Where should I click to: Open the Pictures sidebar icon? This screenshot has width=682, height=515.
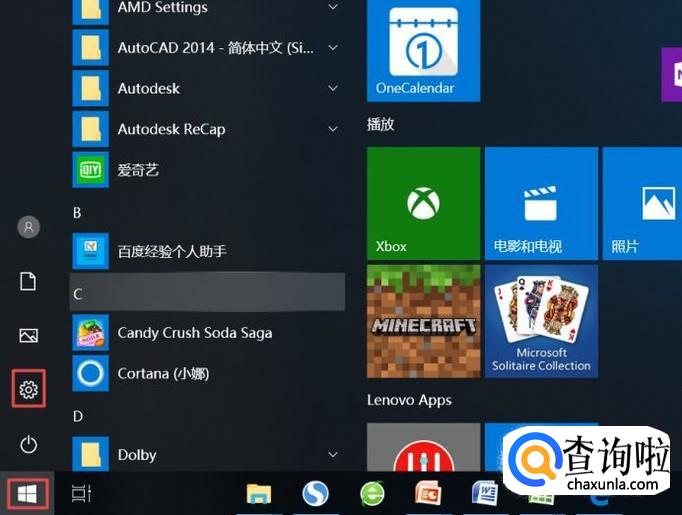coord(28,335)
